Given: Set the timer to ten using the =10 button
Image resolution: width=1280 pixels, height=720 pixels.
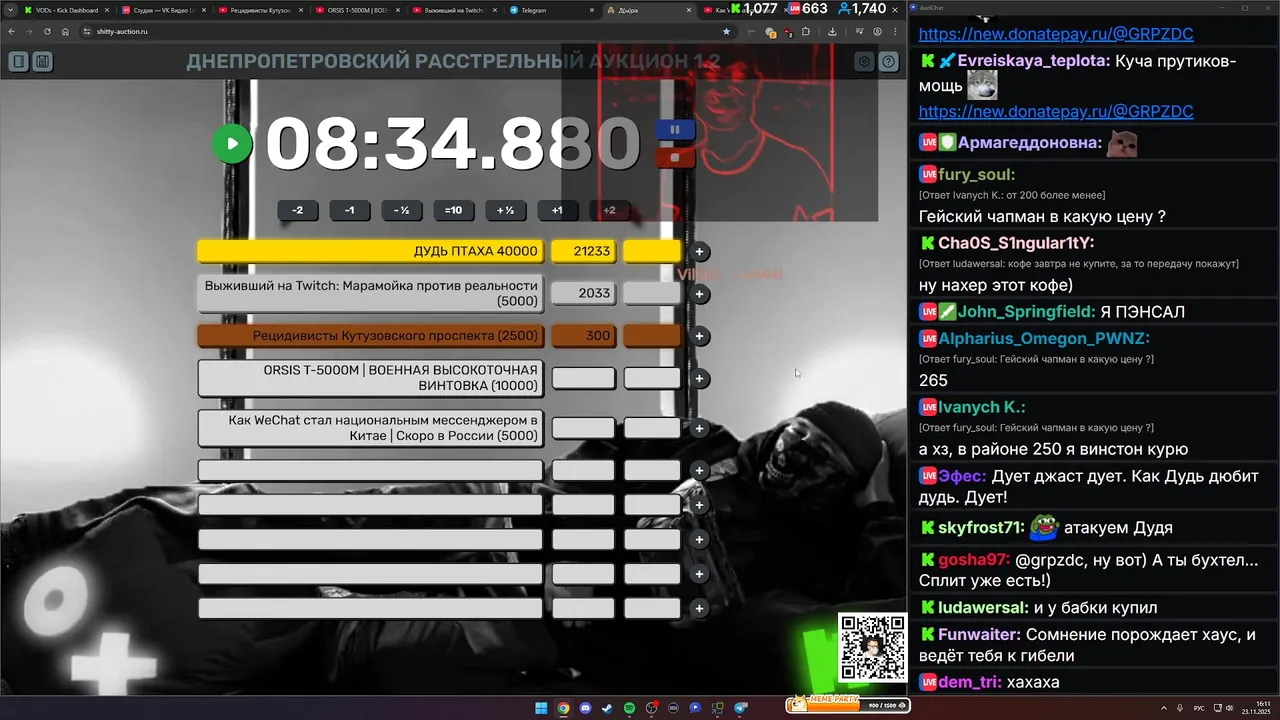Looking at the screenshot, I should (x=453, y=210).
